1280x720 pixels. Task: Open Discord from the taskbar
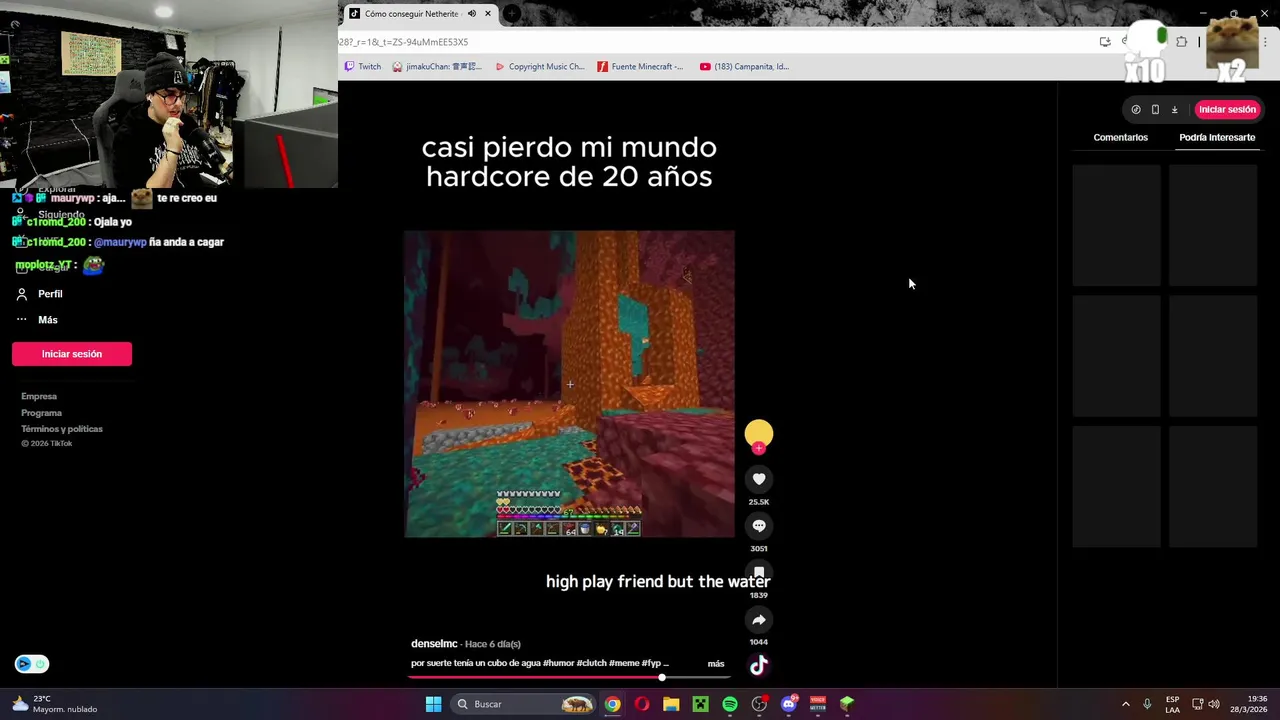pyautogui.click(x=789, y=704)
